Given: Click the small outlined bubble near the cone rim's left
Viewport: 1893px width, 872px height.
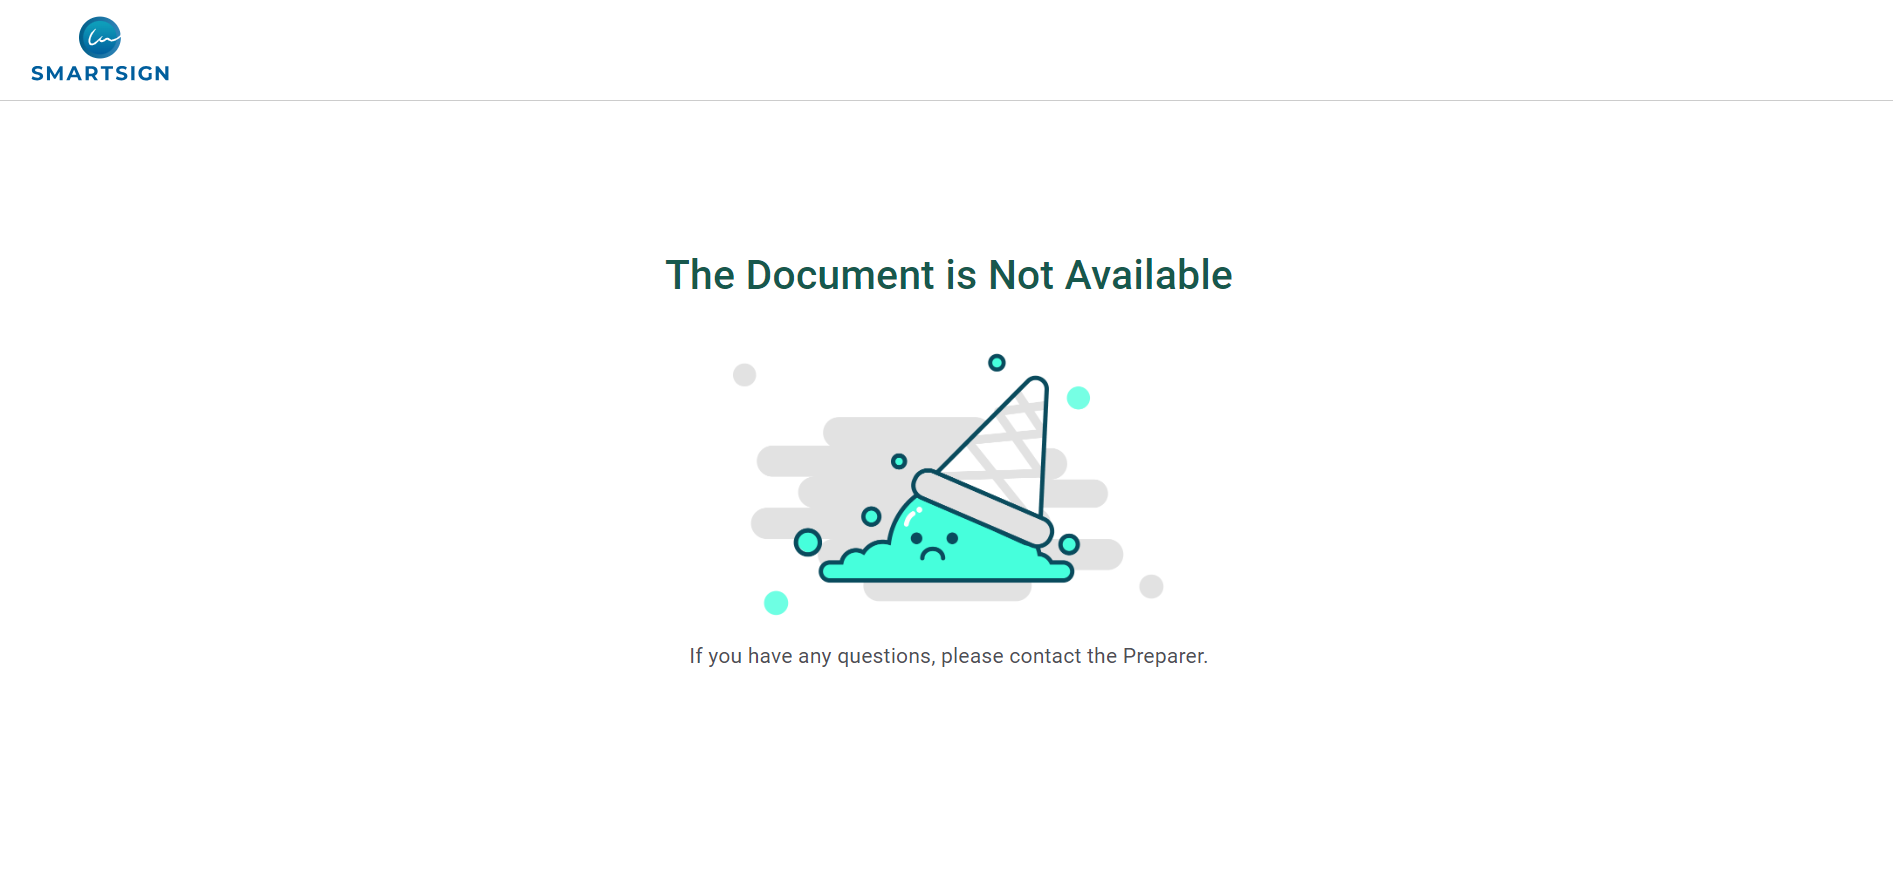Looking at the screenshot, I should click(899, 461).
